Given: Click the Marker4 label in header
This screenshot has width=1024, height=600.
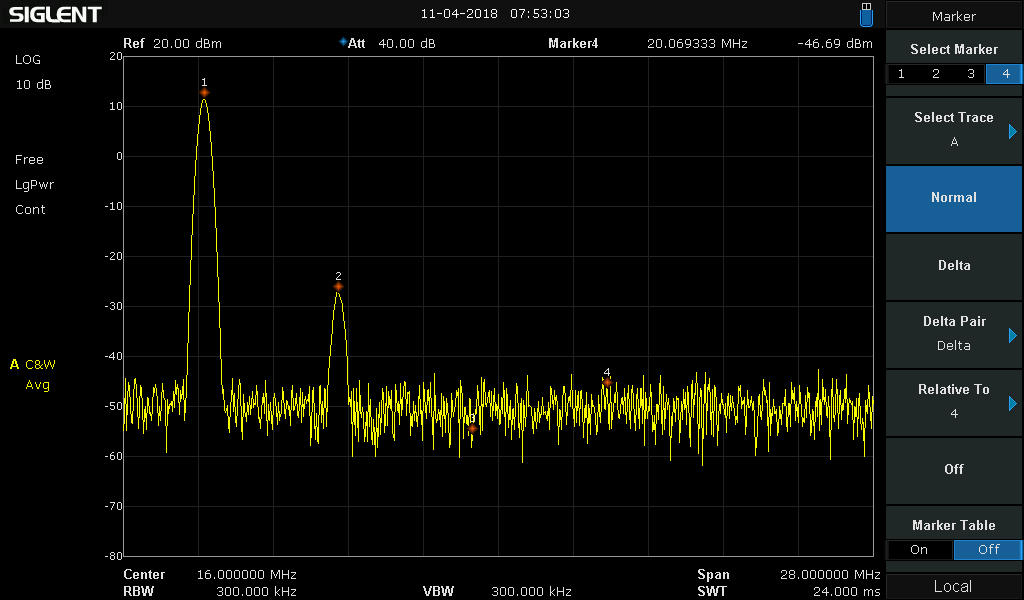Looking at the screenshot, I should (573, 44).
